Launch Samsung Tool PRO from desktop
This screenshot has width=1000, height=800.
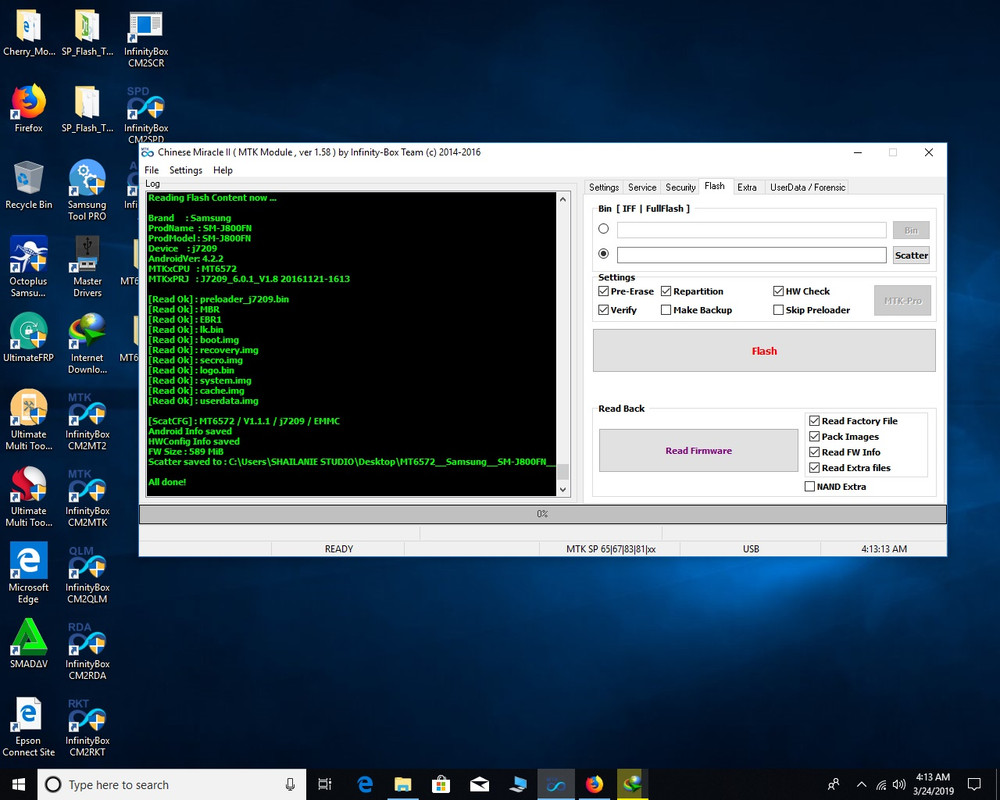point(87,181)
